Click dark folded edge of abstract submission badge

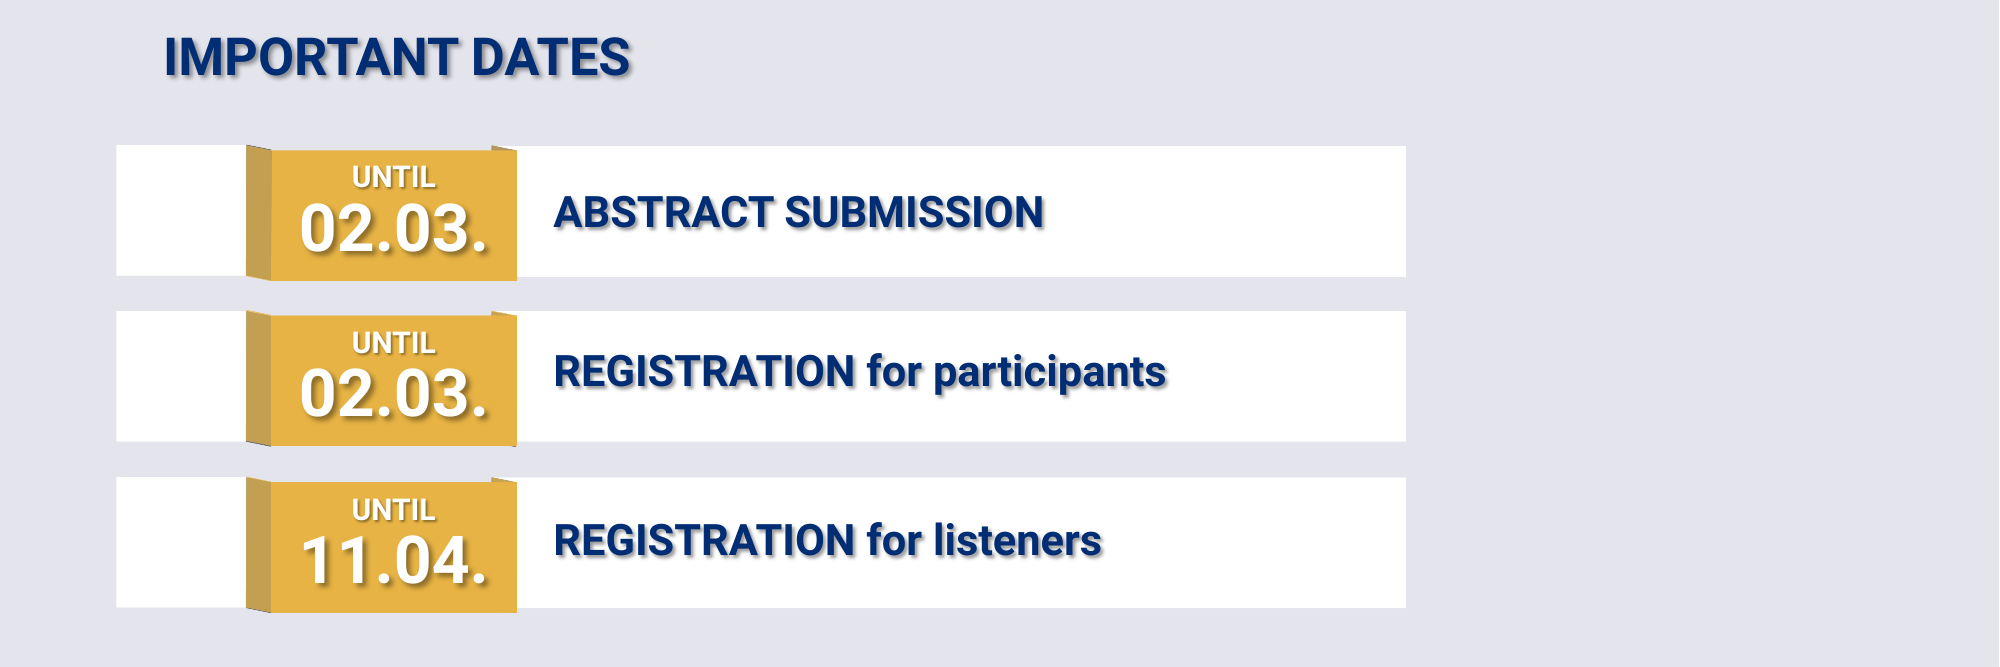click(x=258, y=213)
